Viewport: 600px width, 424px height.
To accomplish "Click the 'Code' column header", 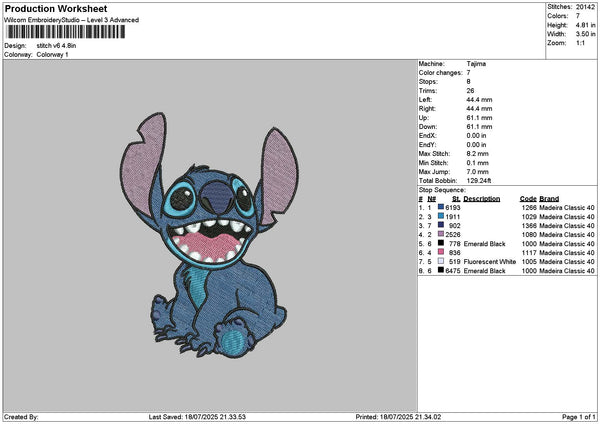I will click(x=528, y=199).
